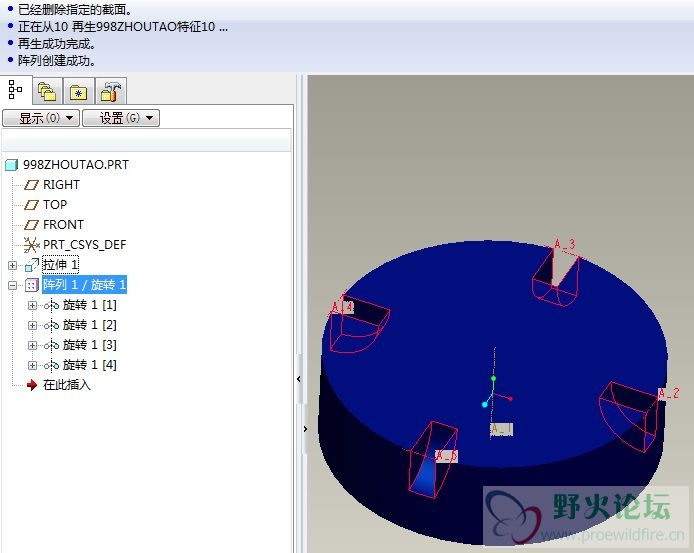Click the extrude icon of 拉伸 1
694x553 pixels.
click(31, 265)
